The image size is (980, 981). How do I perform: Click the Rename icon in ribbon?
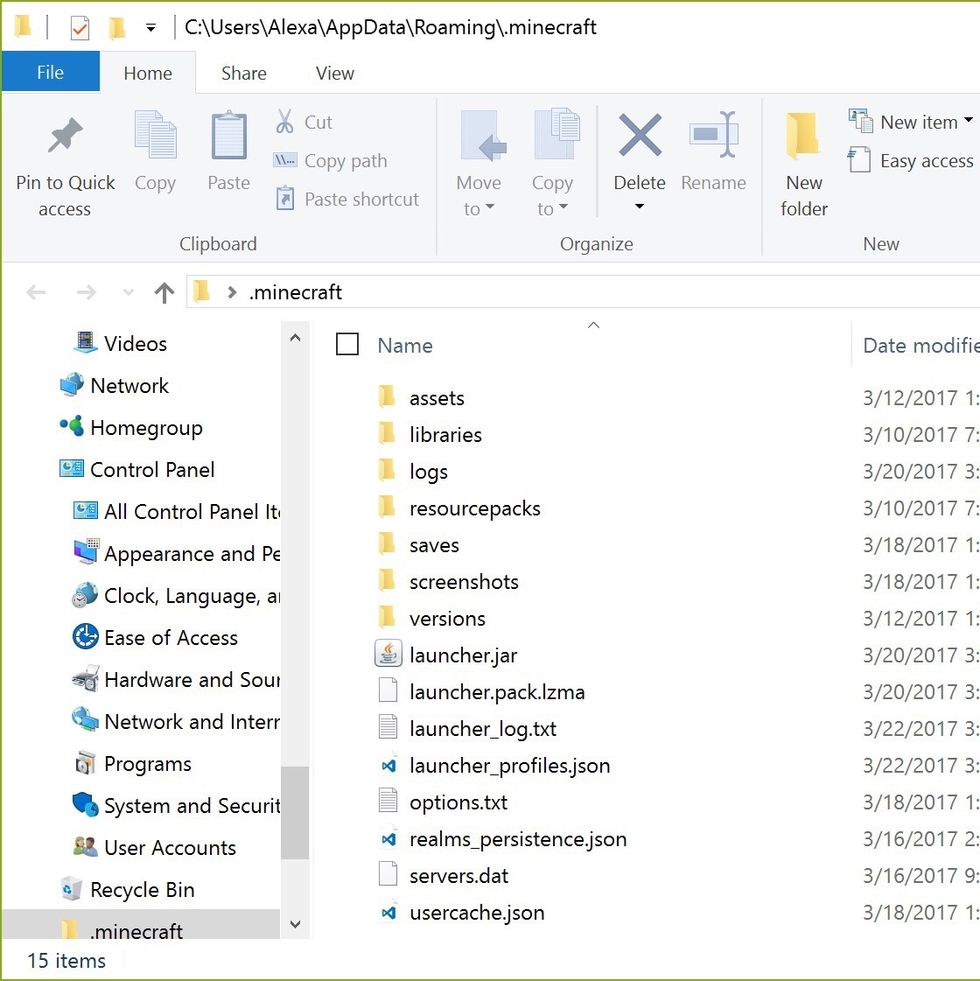[713, 135]
